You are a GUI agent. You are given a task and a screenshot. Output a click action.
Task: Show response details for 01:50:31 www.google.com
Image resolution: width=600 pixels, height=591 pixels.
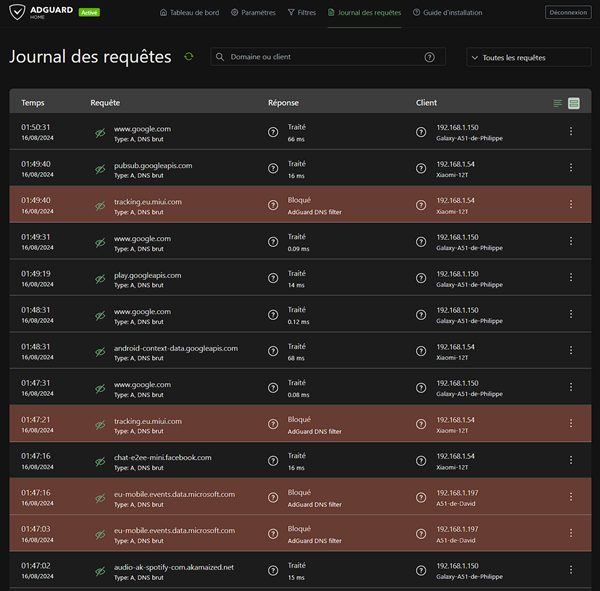coord(273,132)
